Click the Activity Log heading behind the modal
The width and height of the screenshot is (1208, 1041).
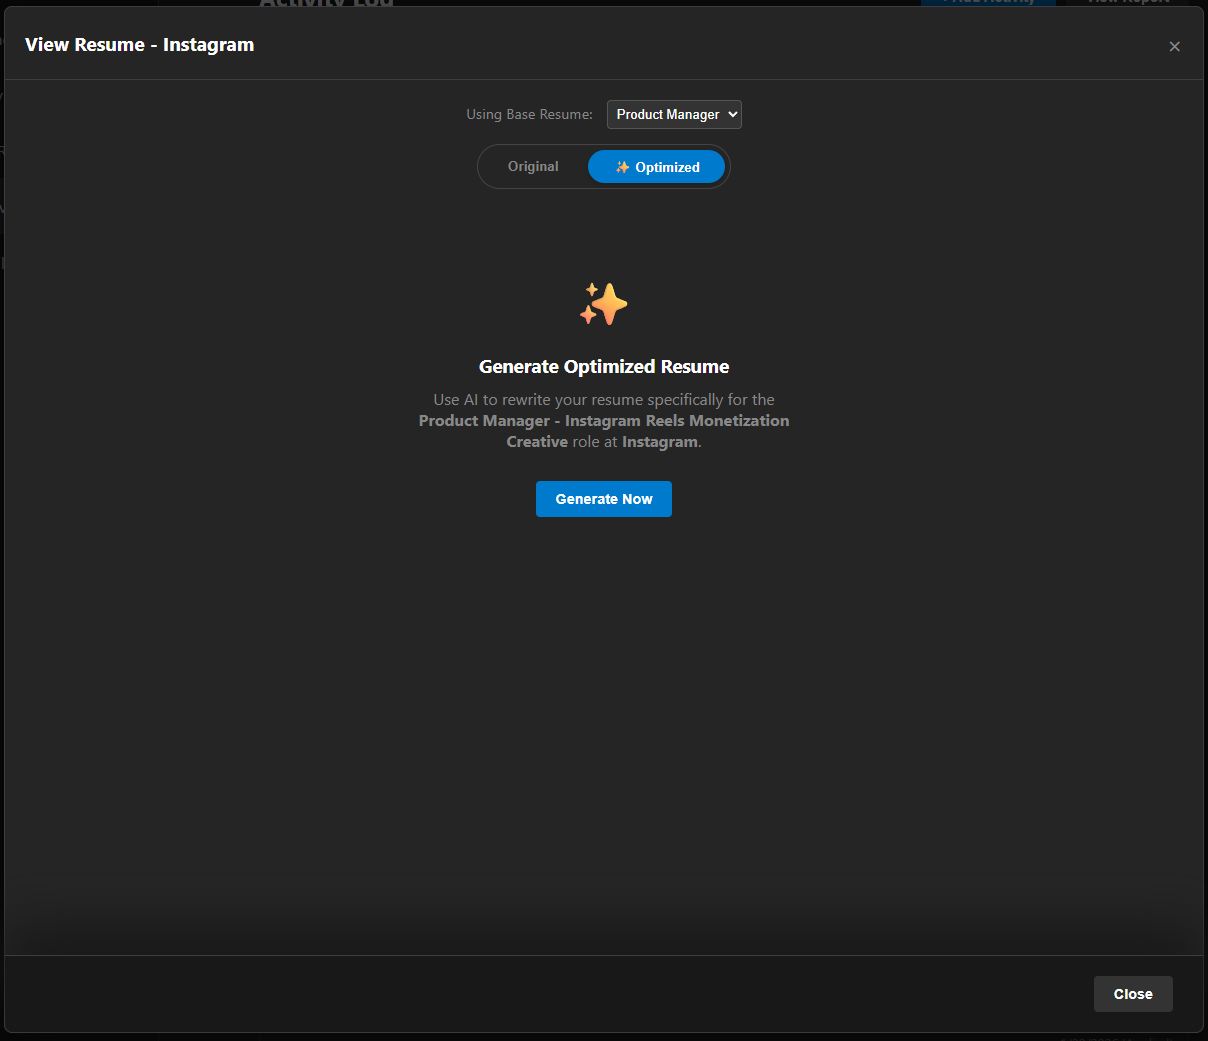tap(326, 3)
